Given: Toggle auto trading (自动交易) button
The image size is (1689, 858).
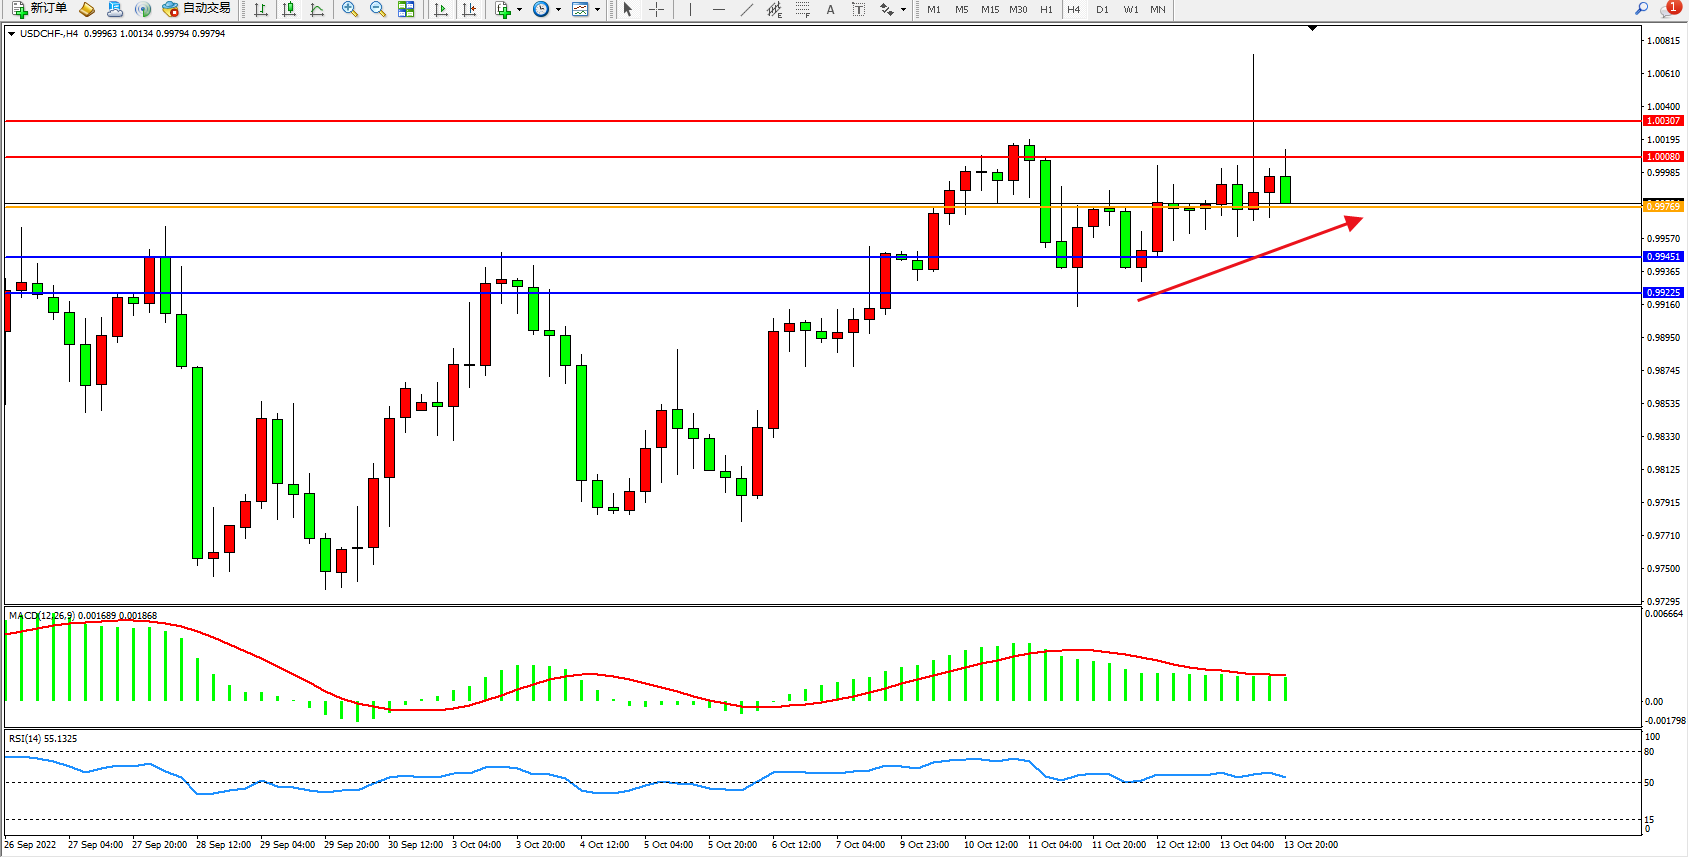Looking at the screenshot, I should pyautogui.click(x=197, y=9).
